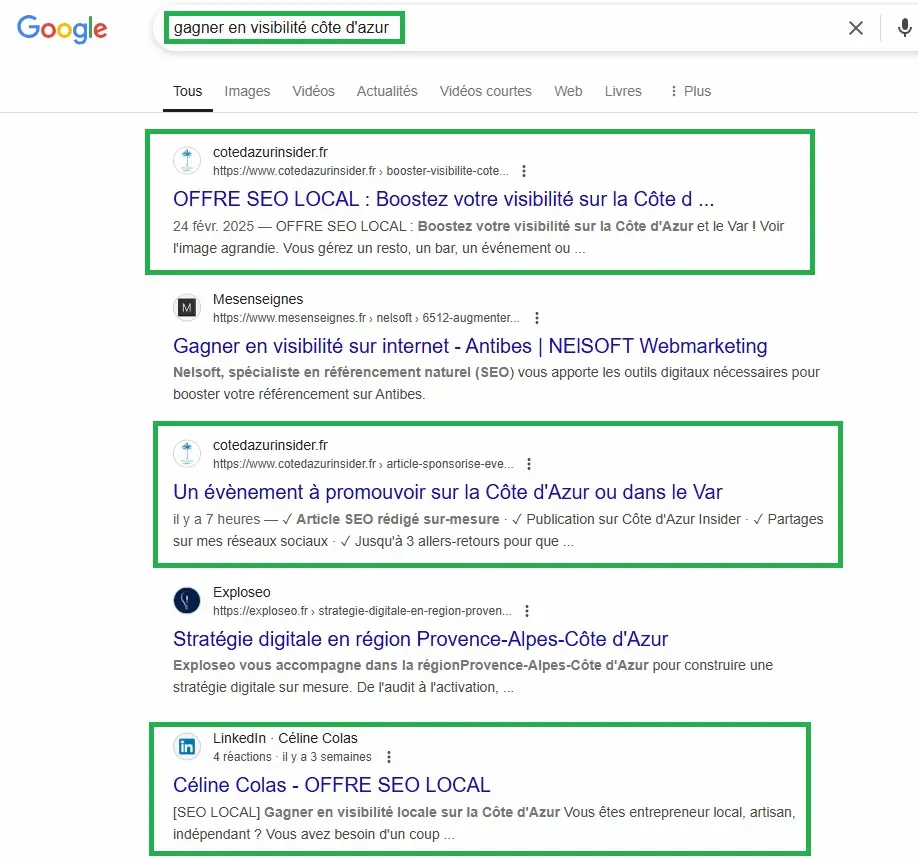The width and height of the screenshot is (918, 860).
Task: Click the 'Mesenseignes' site name
Action: click(x=258, y=299)
